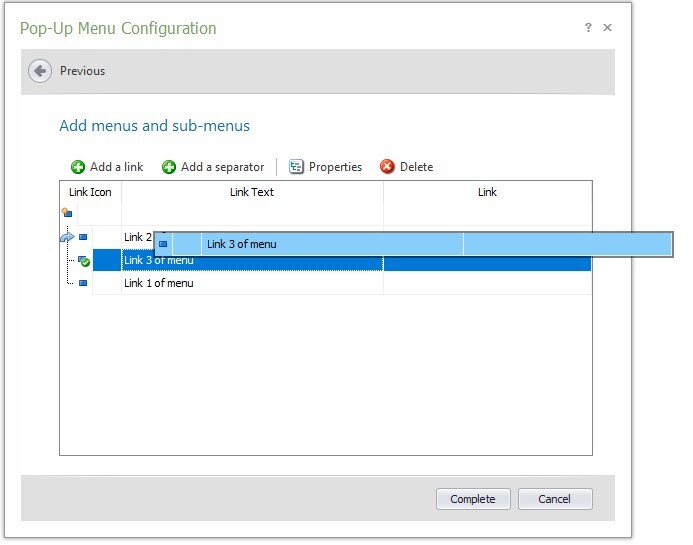
Task: Select the Link 3 of menu row
Action: 250,261
